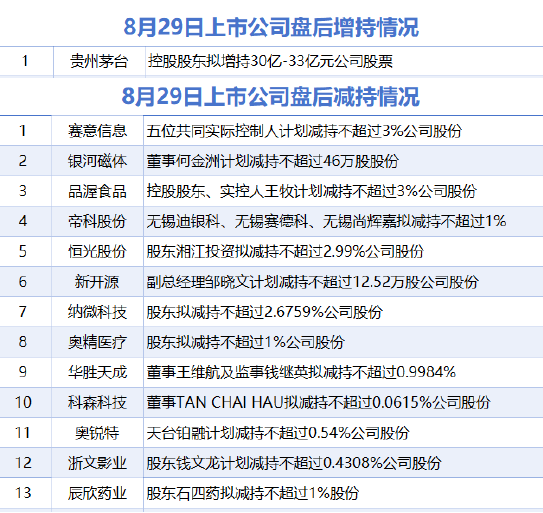The image size is (543, 513).
Task: Select the TAN CHAI HAU reduction description
Action: coord(318,403)
